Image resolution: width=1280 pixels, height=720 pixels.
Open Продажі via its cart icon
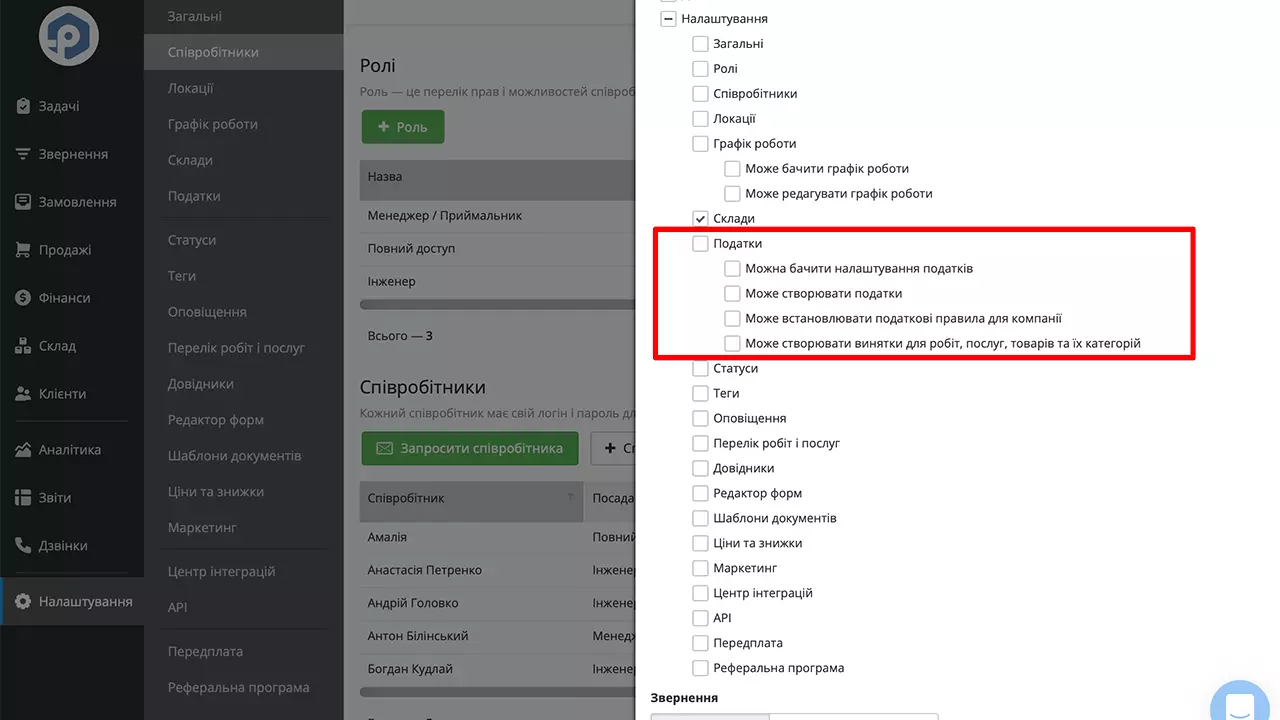click(23, 250)
